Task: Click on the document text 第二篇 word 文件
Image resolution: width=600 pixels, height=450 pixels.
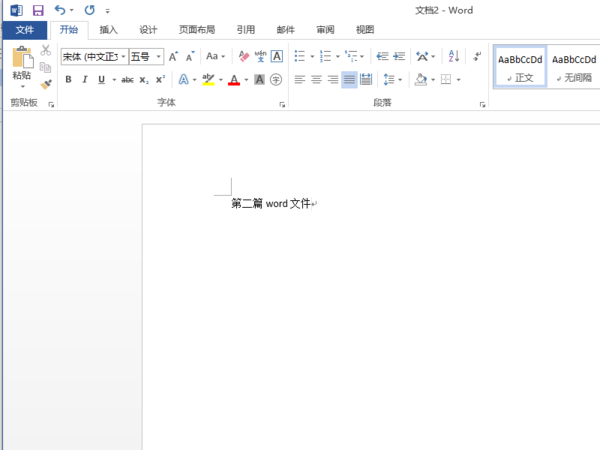Action: 271,204
